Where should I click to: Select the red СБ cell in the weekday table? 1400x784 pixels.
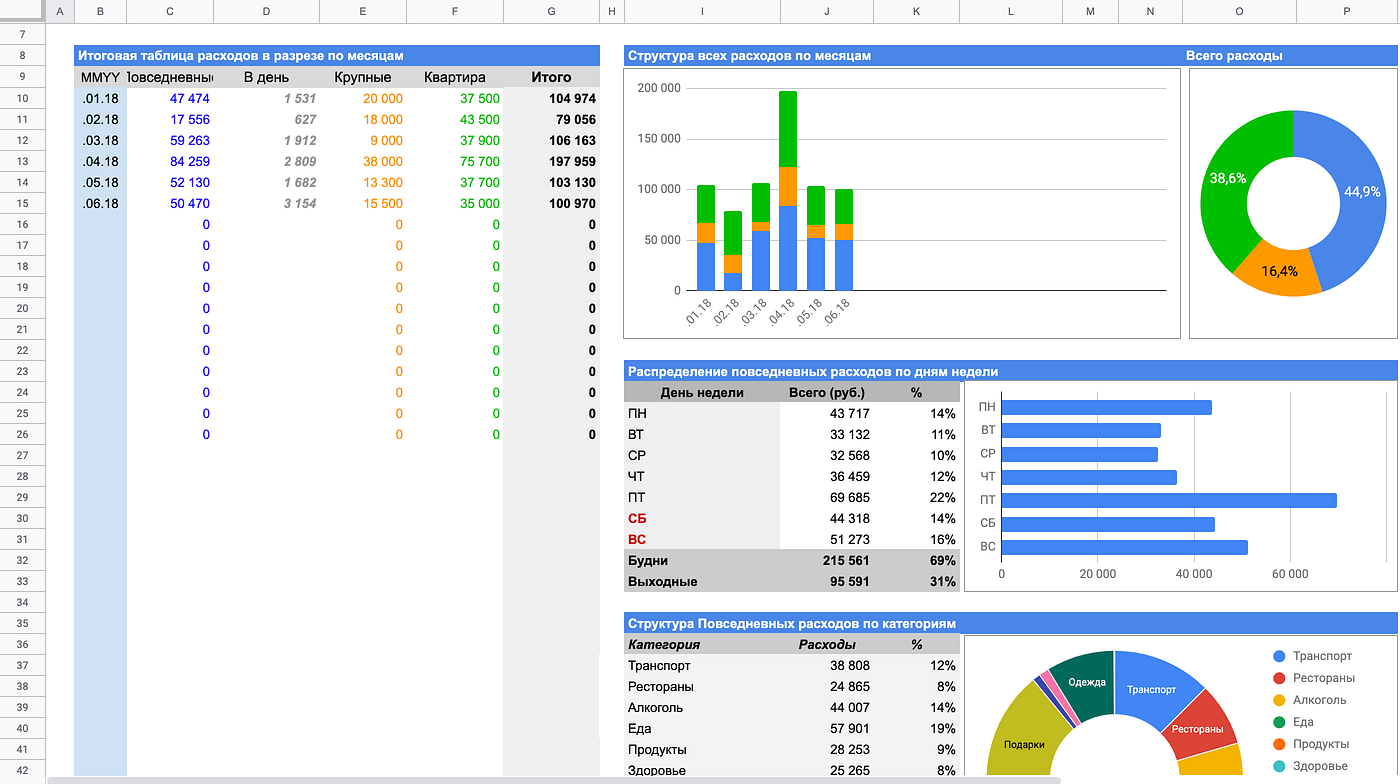coord(702,518)
